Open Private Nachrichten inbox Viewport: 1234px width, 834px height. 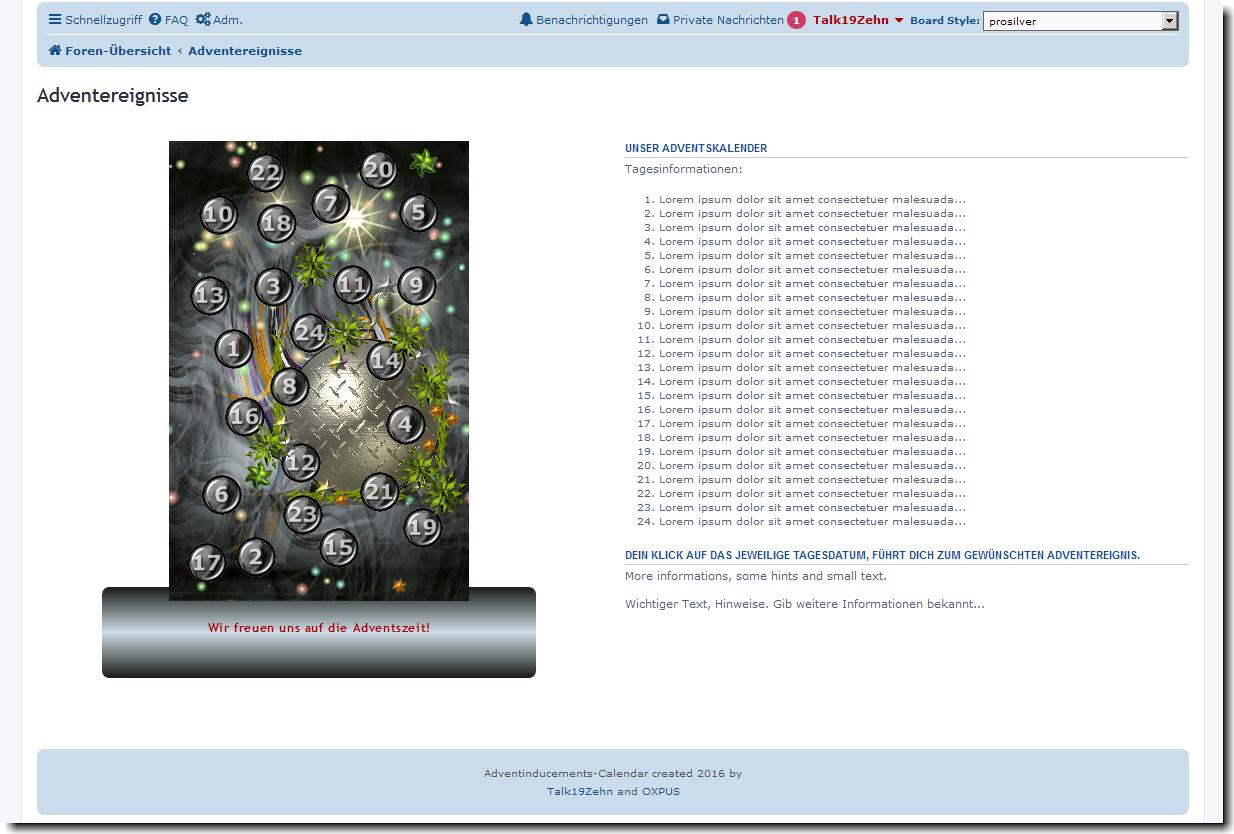coord(720,20)
